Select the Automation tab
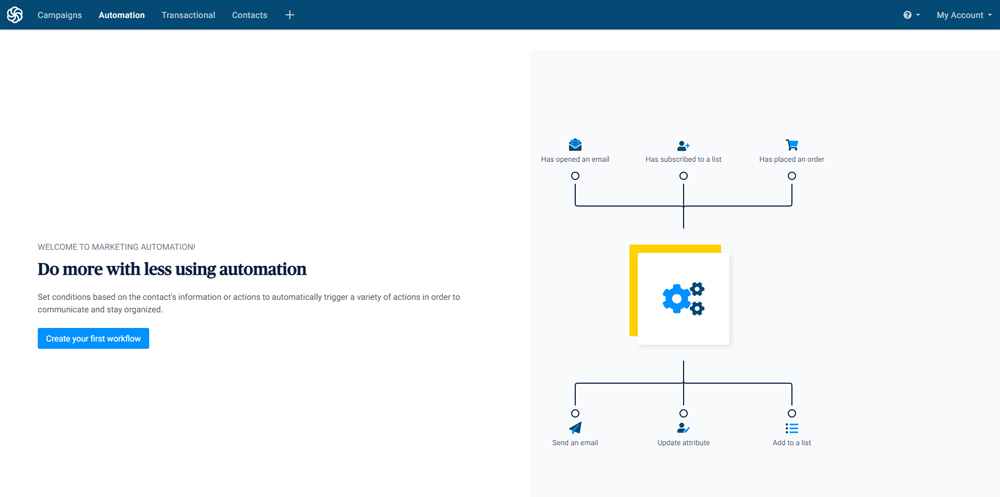This screenshot has width=1000, height=497. (121, 15)
